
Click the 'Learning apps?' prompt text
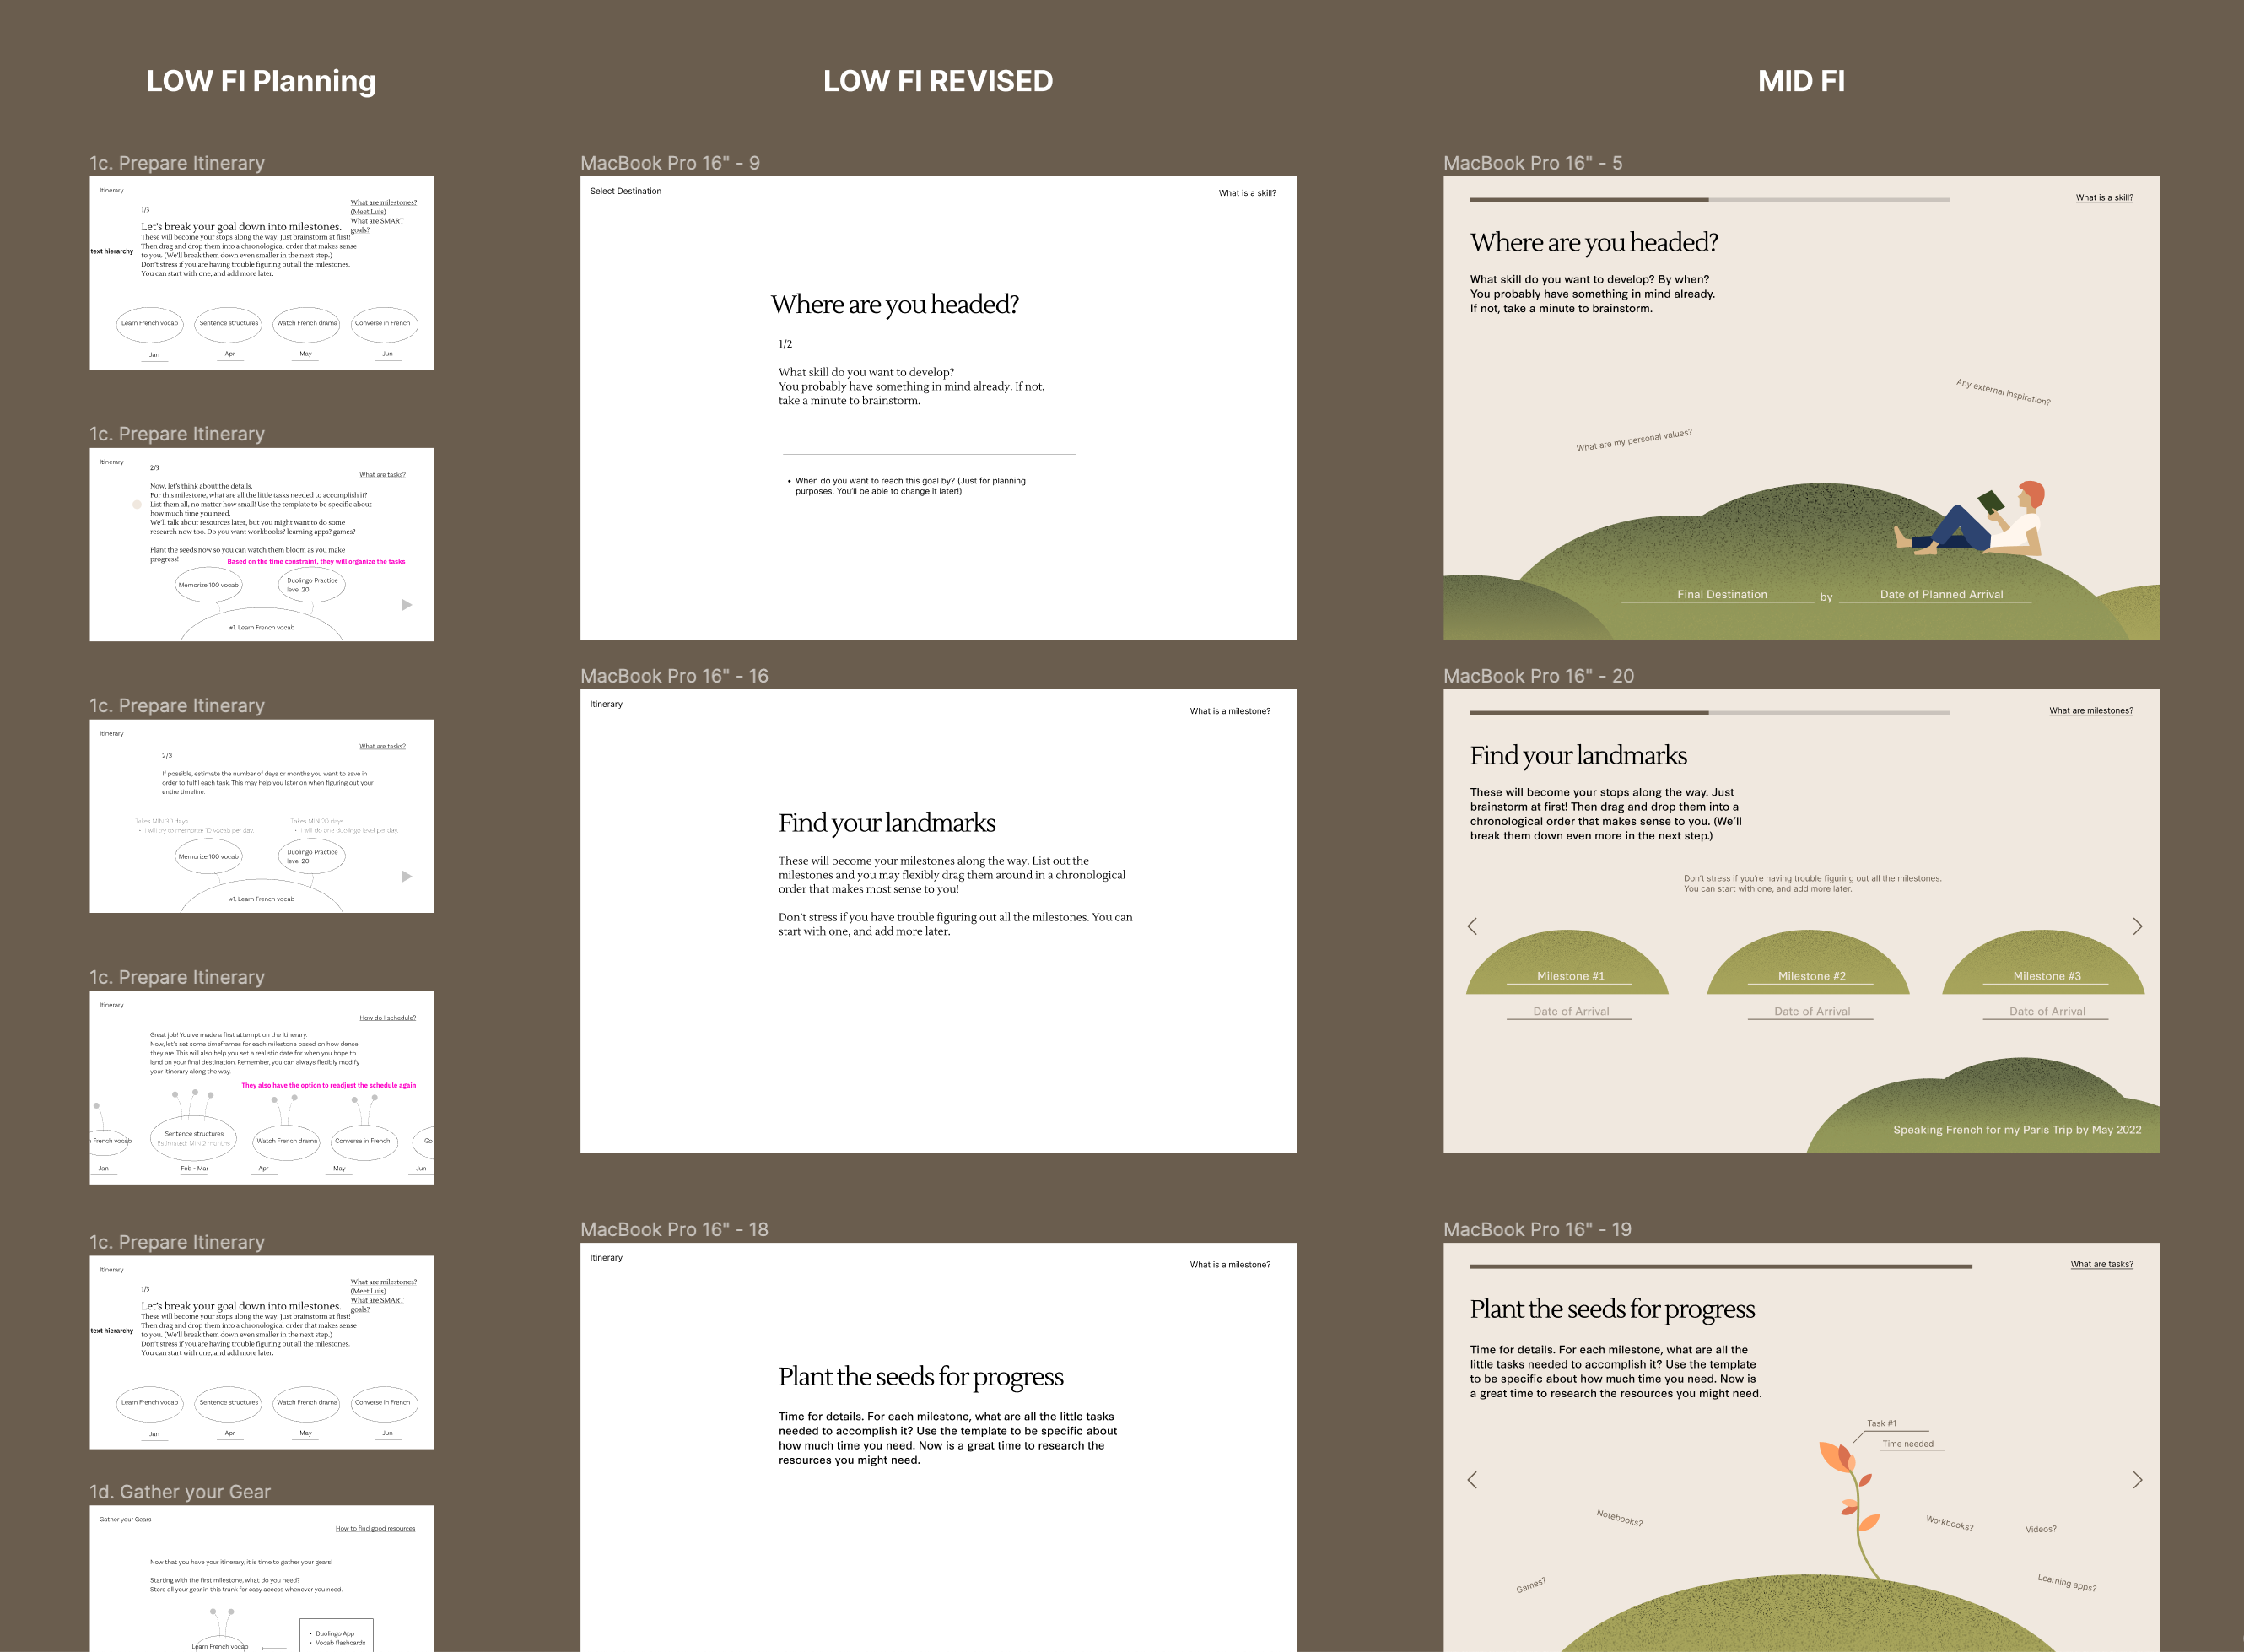pos(2067,1582)
